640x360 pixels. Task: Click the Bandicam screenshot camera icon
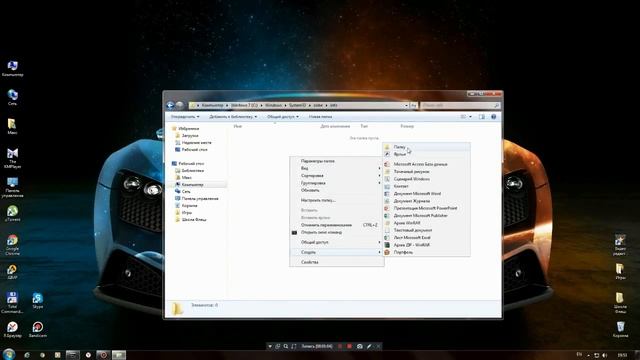360,346
